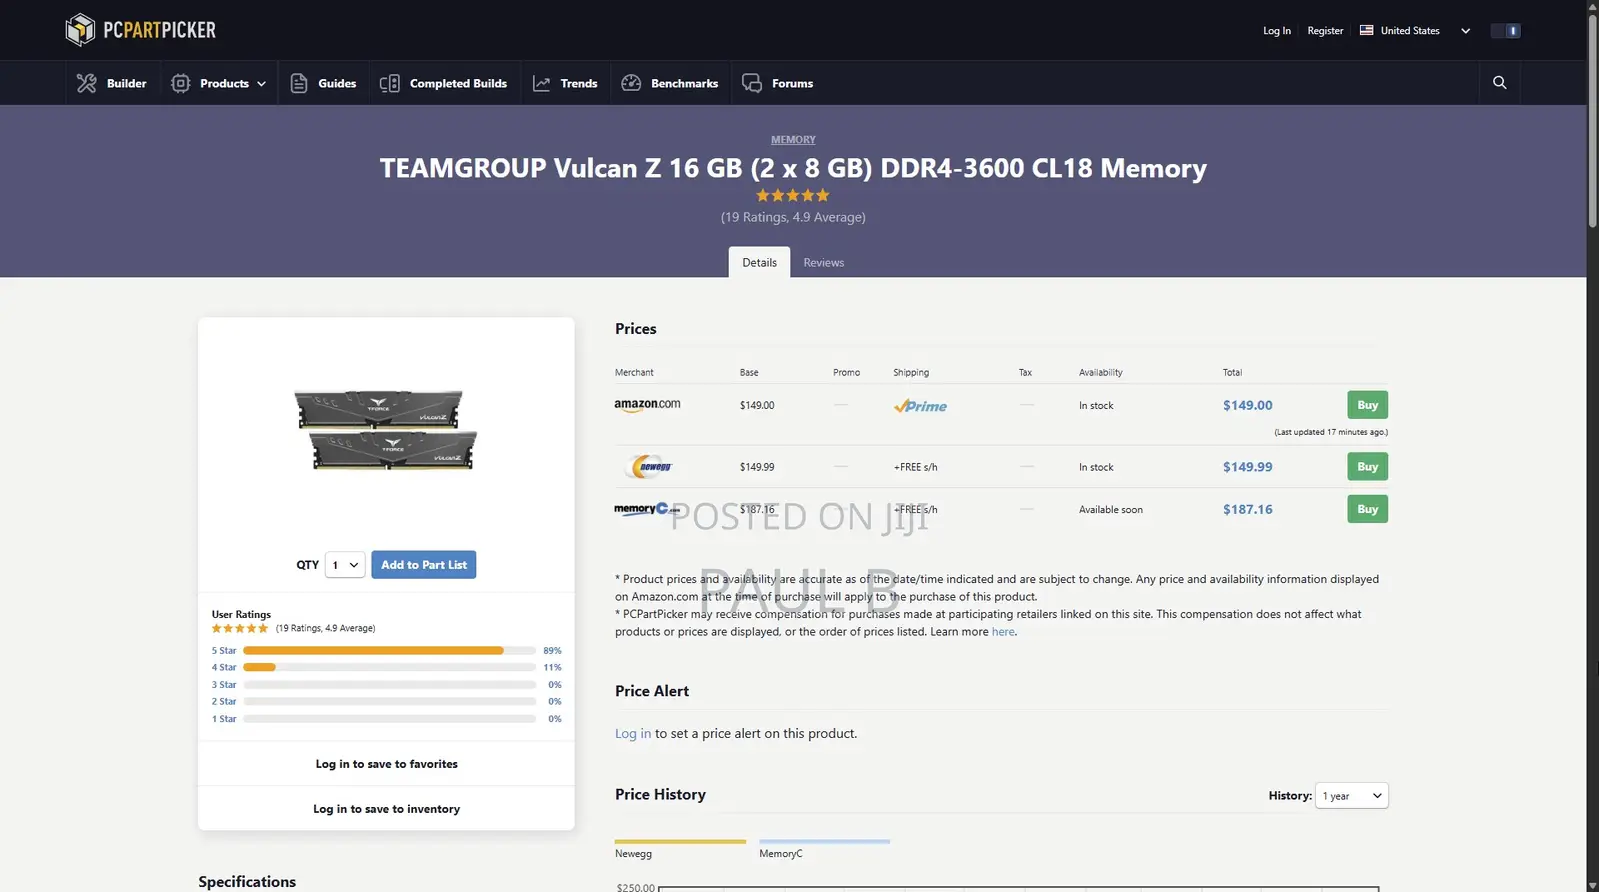Open the Amazon.com merchant logo
1599x892 pixels.
647,405
